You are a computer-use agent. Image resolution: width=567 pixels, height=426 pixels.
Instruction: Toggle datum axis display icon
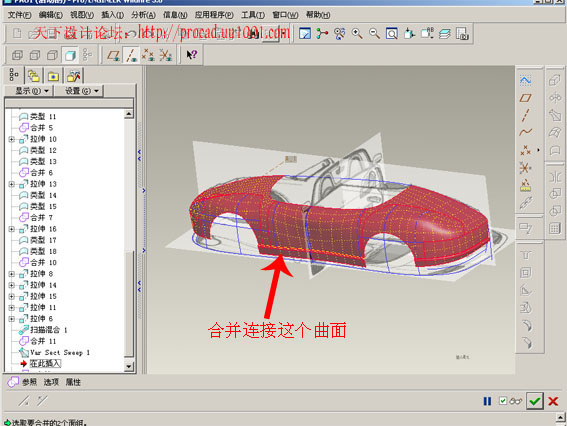point(131,55)
